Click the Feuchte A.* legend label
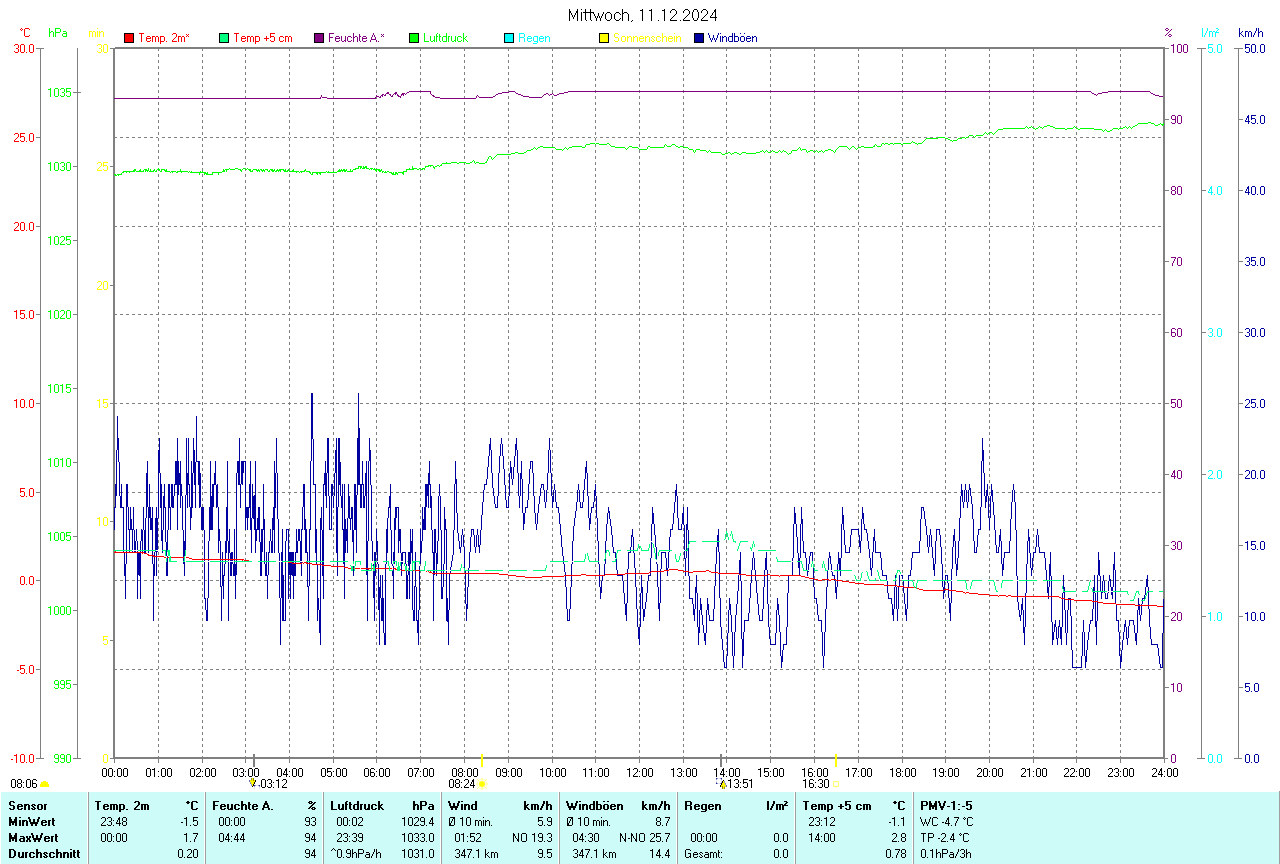1280x864 pixels. [357, 38]
